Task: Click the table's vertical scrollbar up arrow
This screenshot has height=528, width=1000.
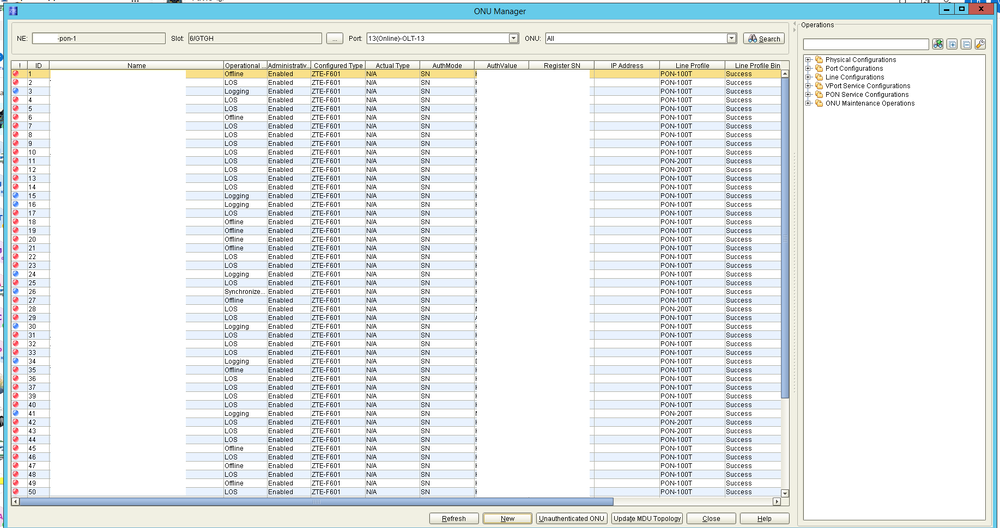Action: click(x=785, y=74)
